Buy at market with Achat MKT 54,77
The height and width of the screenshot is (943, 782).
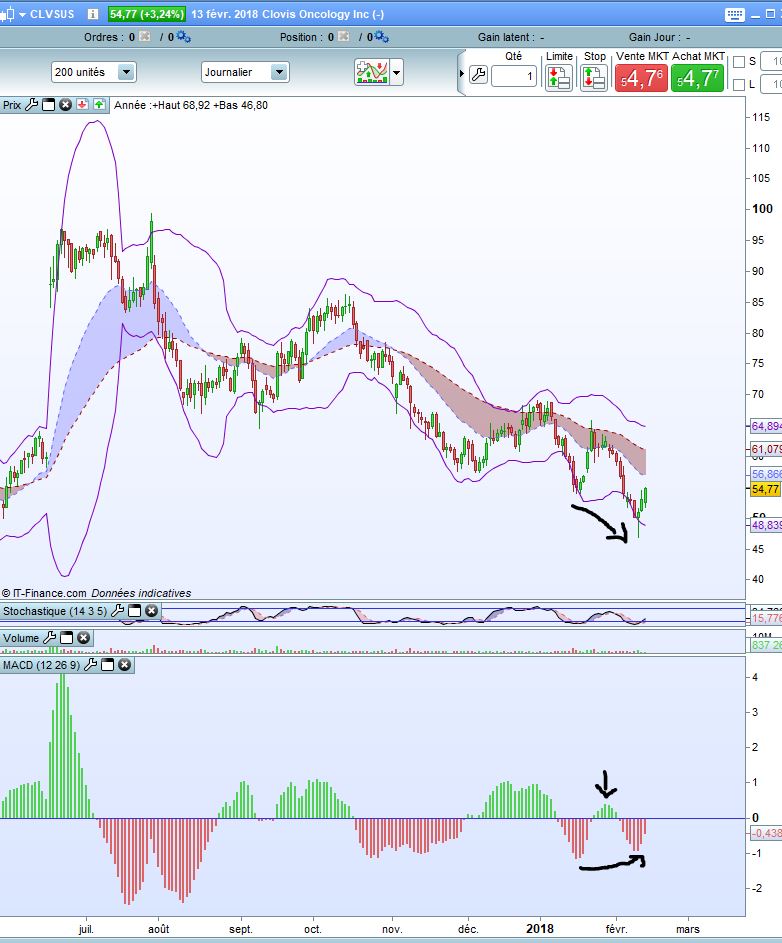pos(697,78)
